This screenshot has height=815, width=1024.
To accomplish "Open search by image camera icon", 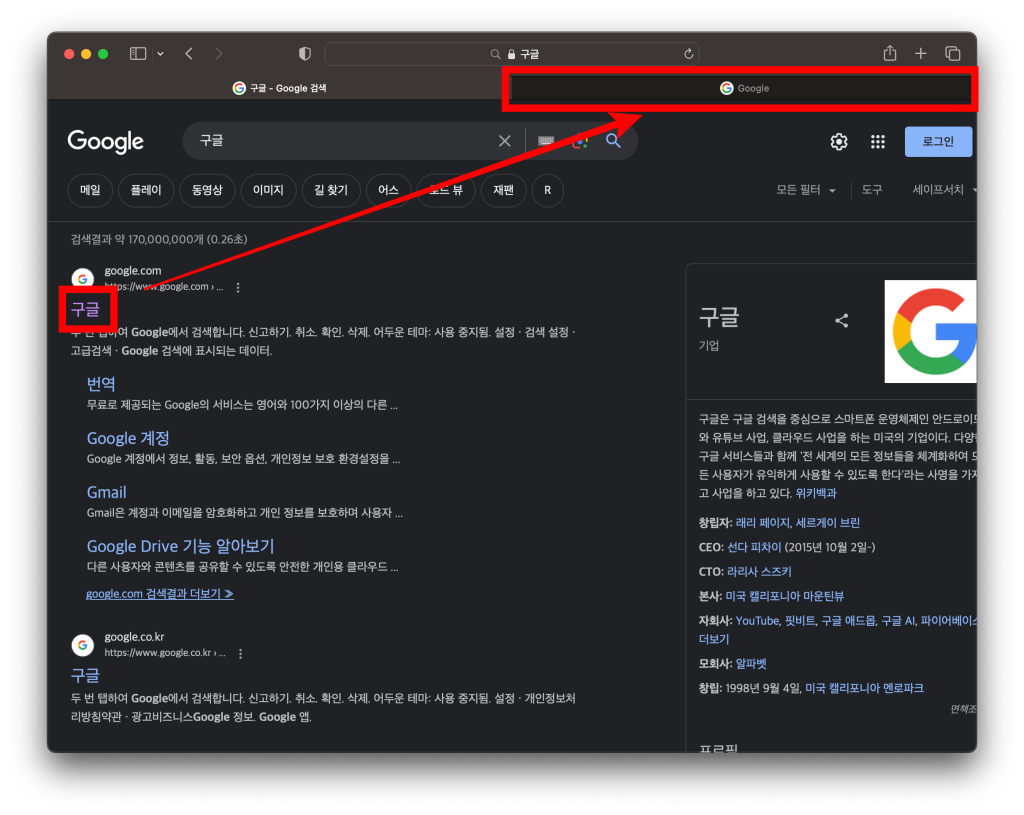I will (580, 141).
